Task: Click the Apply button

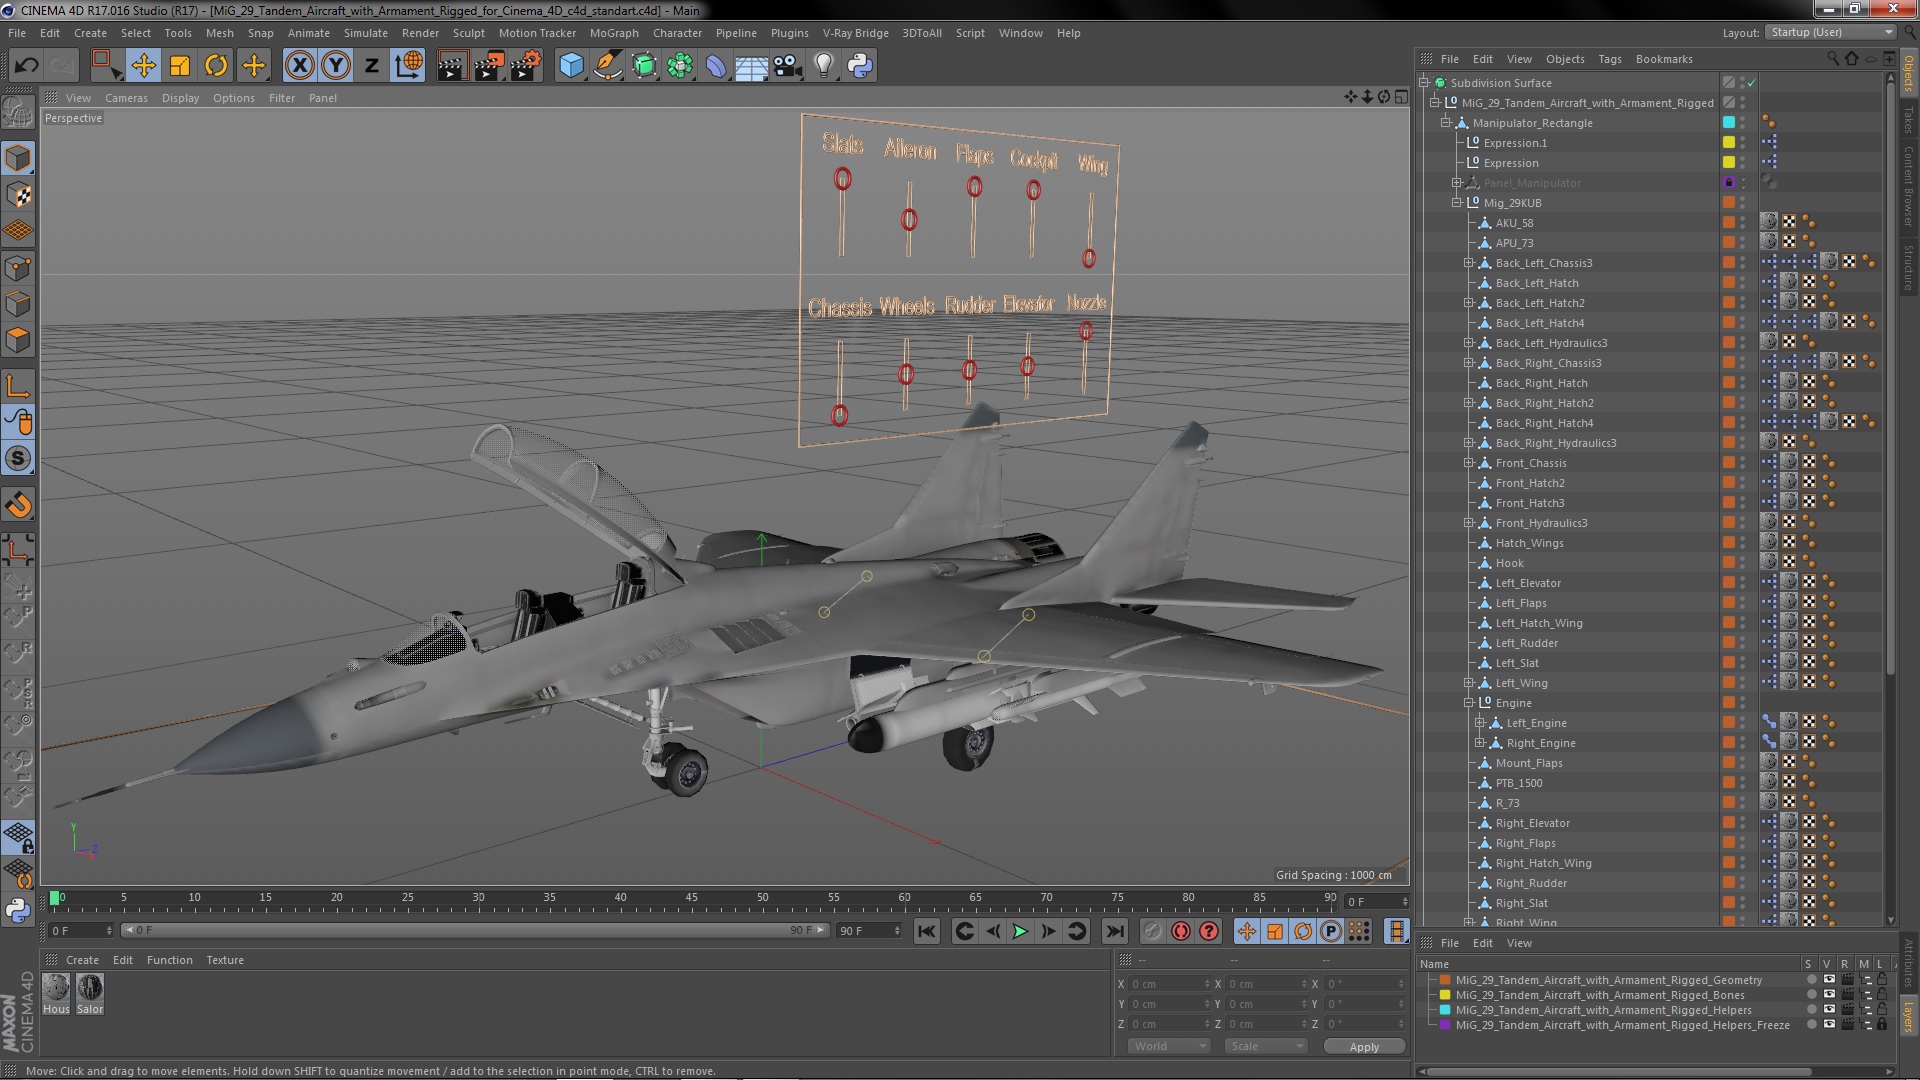Action: (1364, 1046)
